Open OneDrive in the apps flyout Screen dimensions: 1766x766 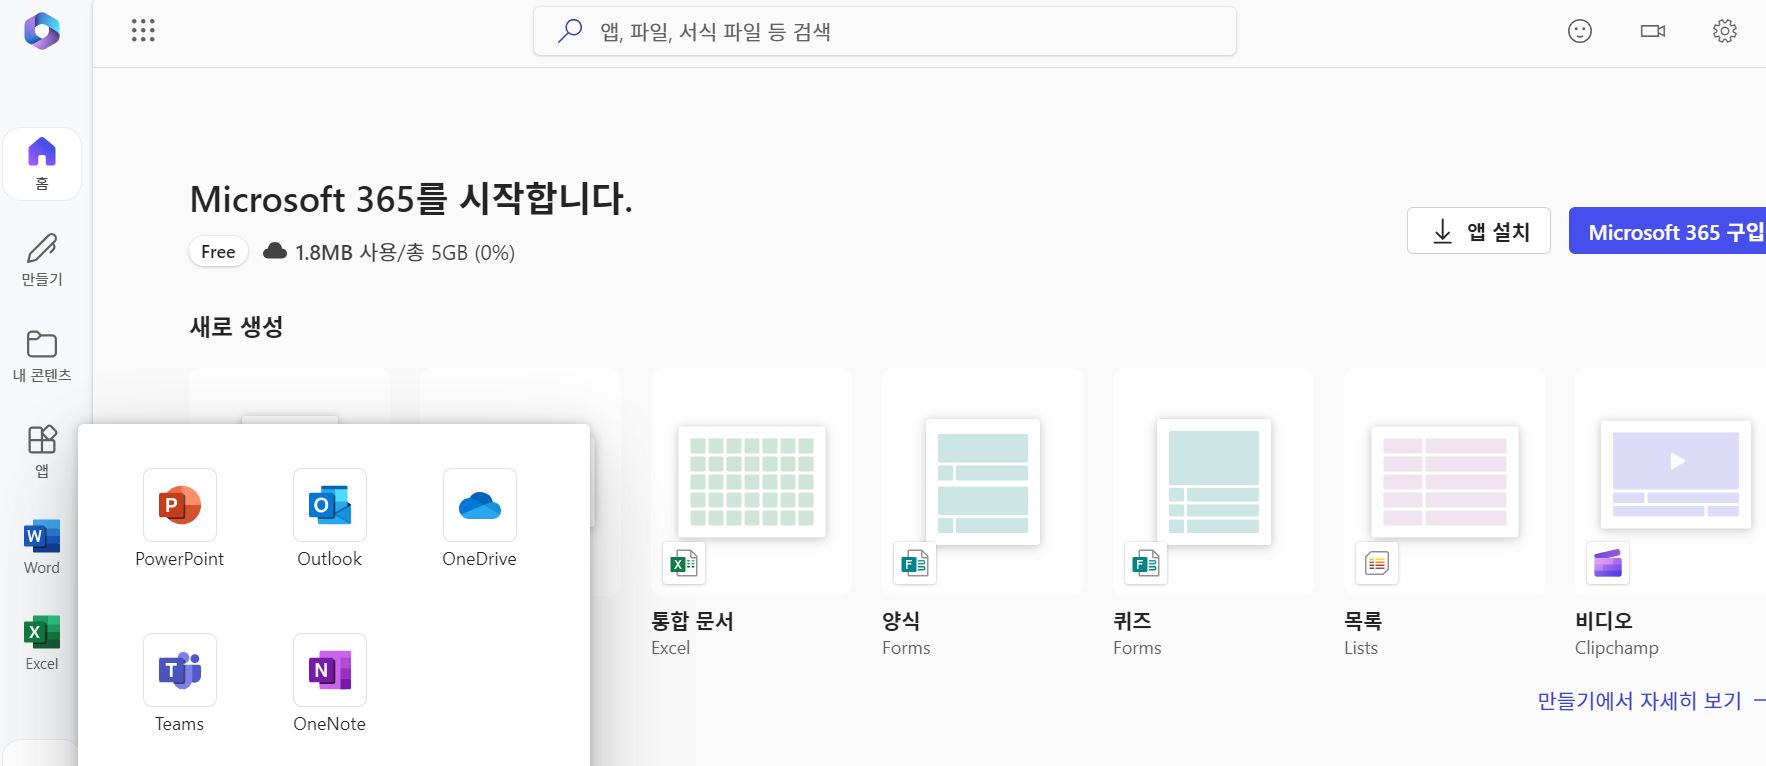[x=480, y=518]
